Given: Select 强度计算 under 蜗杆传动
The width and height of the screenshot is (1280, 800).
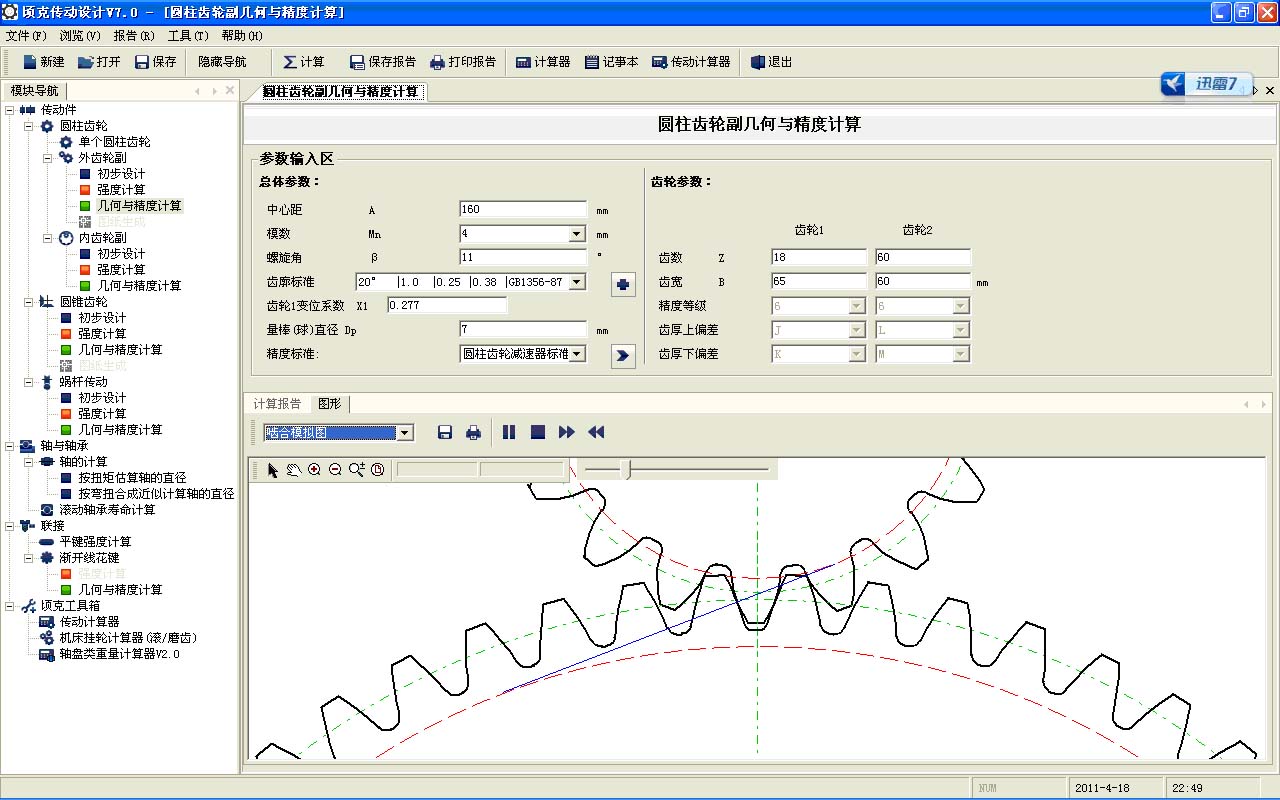Looking at the screenshot, I should pyautogui.click(x=102, y=414).
